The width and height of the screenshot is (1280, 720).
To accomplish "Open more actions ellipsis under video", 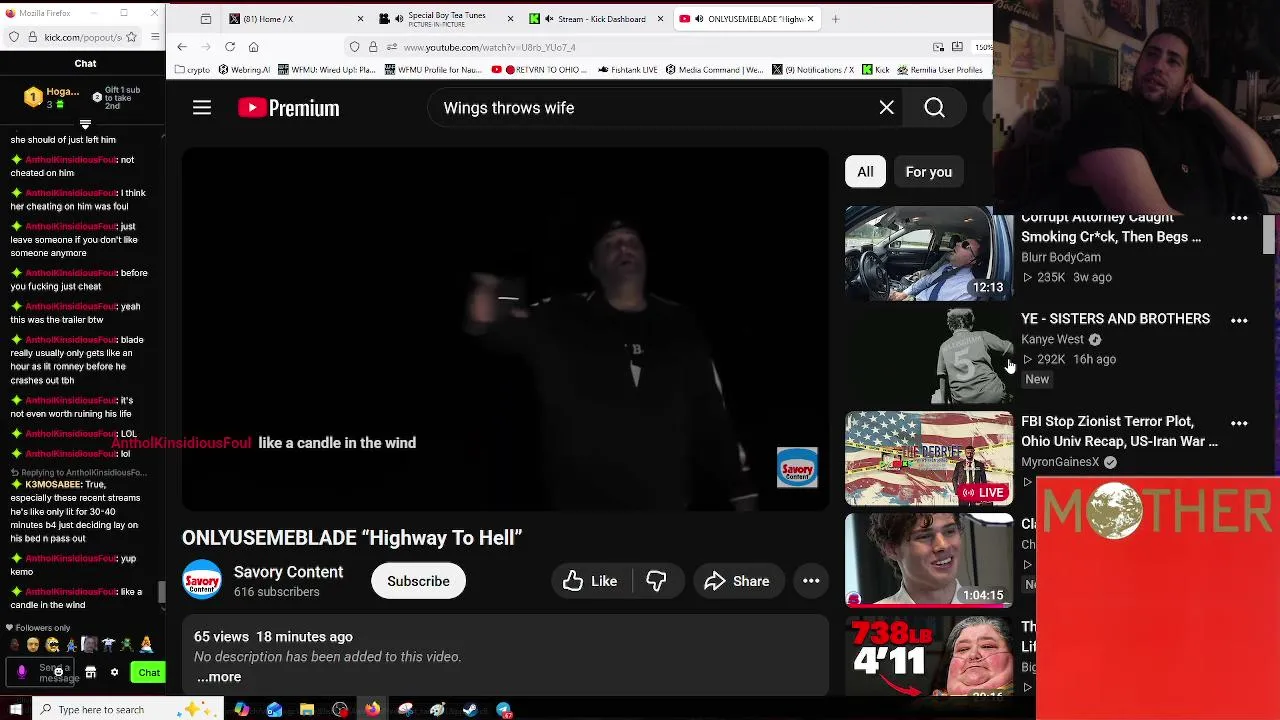I will point(811,581).
